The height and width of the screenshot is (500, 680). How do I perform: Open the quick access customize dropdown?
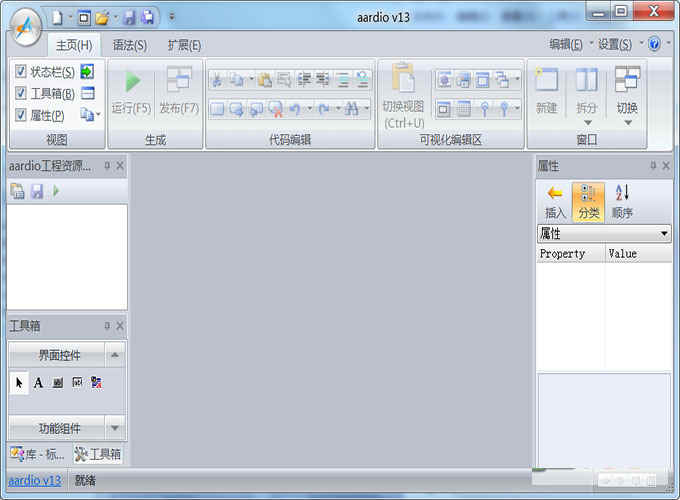pyautogui.click(x=172, y=17)
